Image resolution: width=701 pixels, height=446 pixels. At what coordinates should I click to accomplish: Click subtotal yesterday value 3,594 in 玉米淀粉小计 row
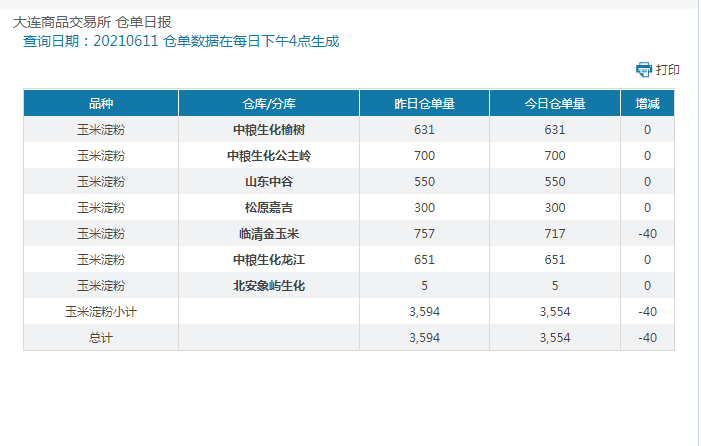424,311
